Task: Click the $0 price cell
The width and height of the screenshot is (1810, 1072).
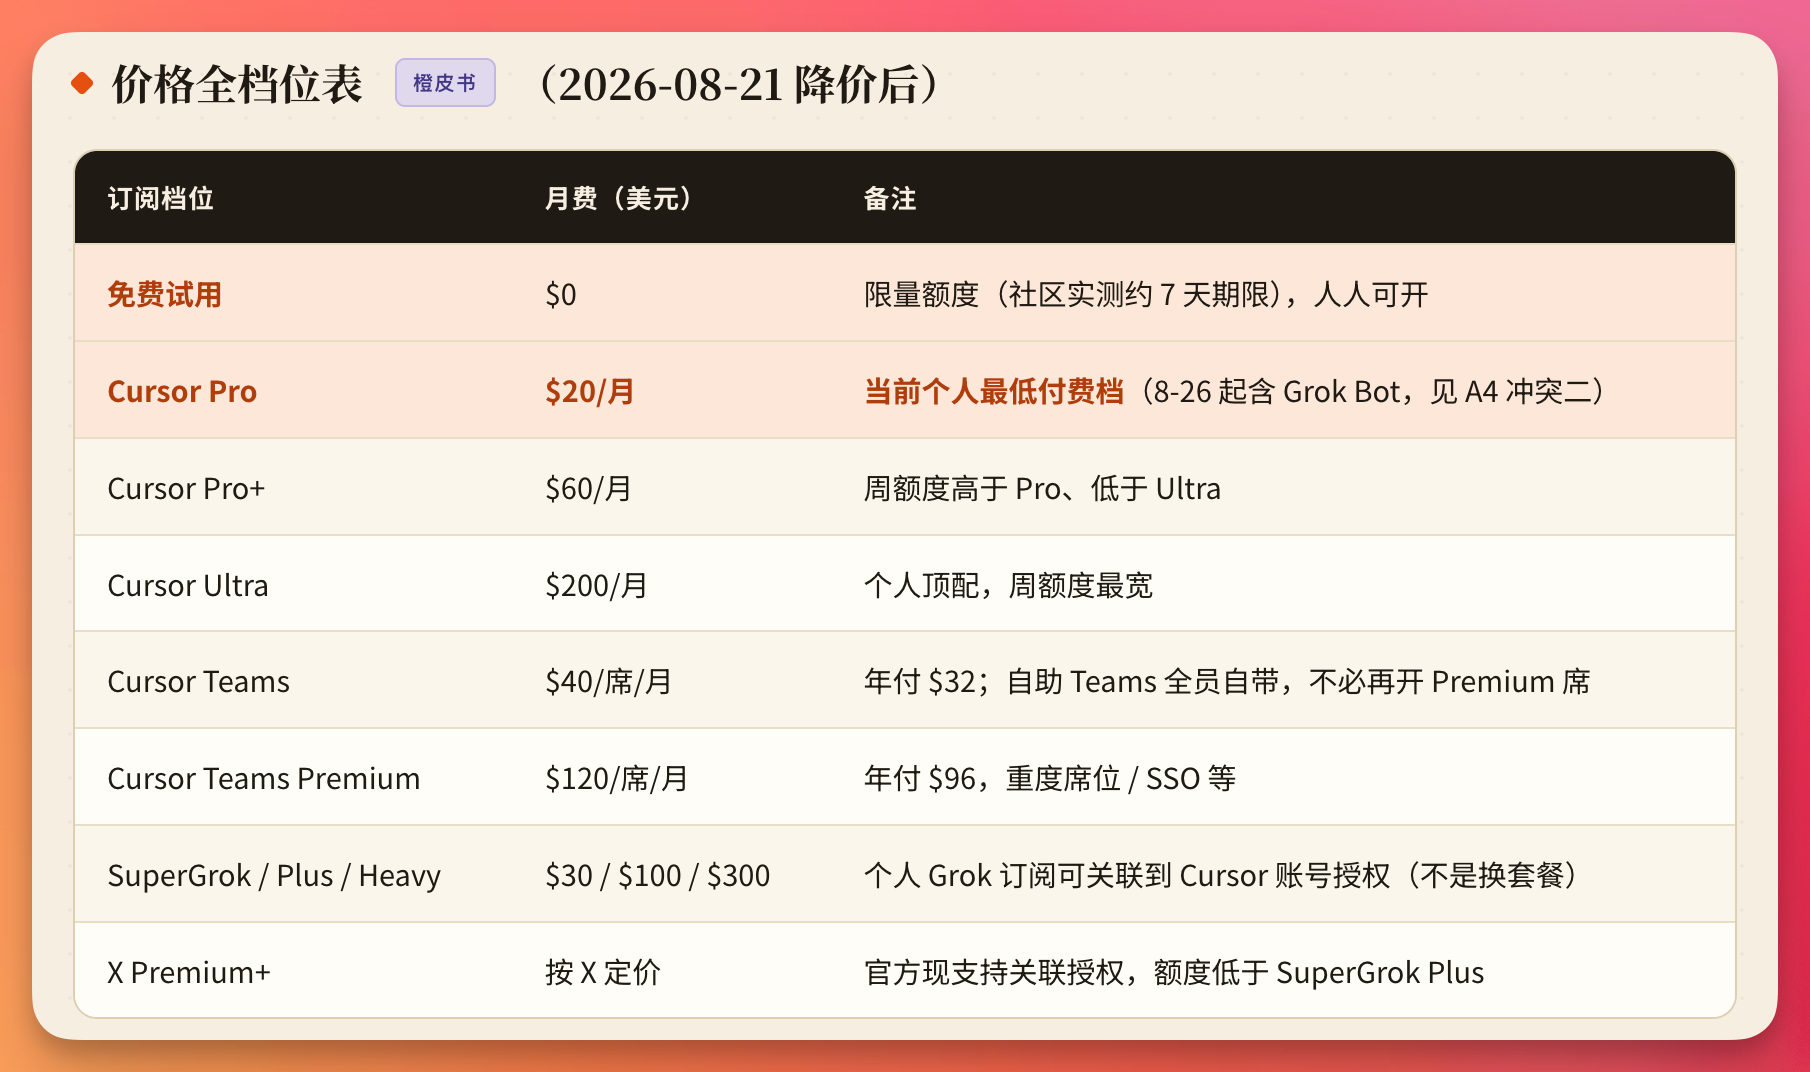Action: pyautogui.click(x=561, y=295)
